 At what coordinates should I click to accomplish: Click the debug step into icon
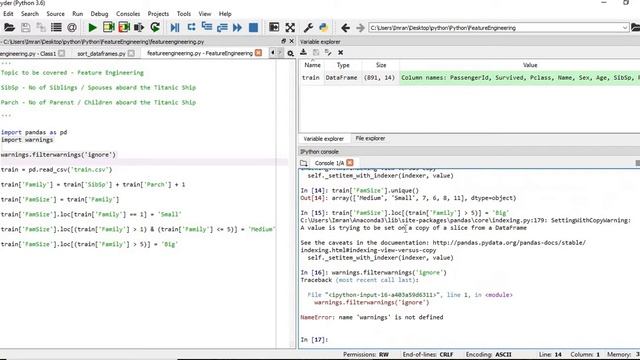207,28
